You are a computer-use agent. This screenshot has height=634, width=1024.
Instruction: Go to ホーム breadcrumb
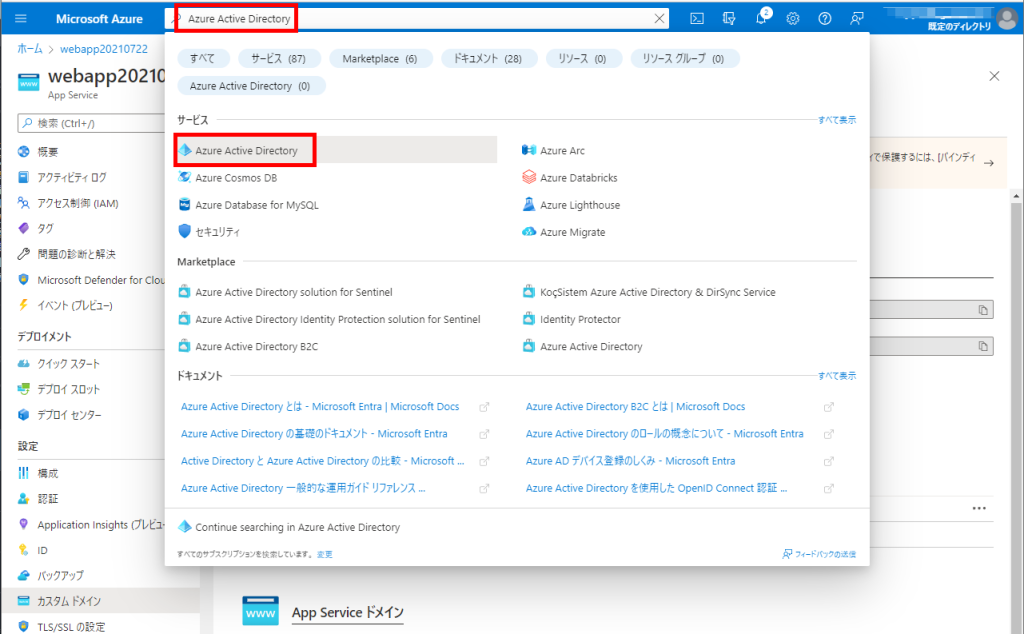point(30,48)
